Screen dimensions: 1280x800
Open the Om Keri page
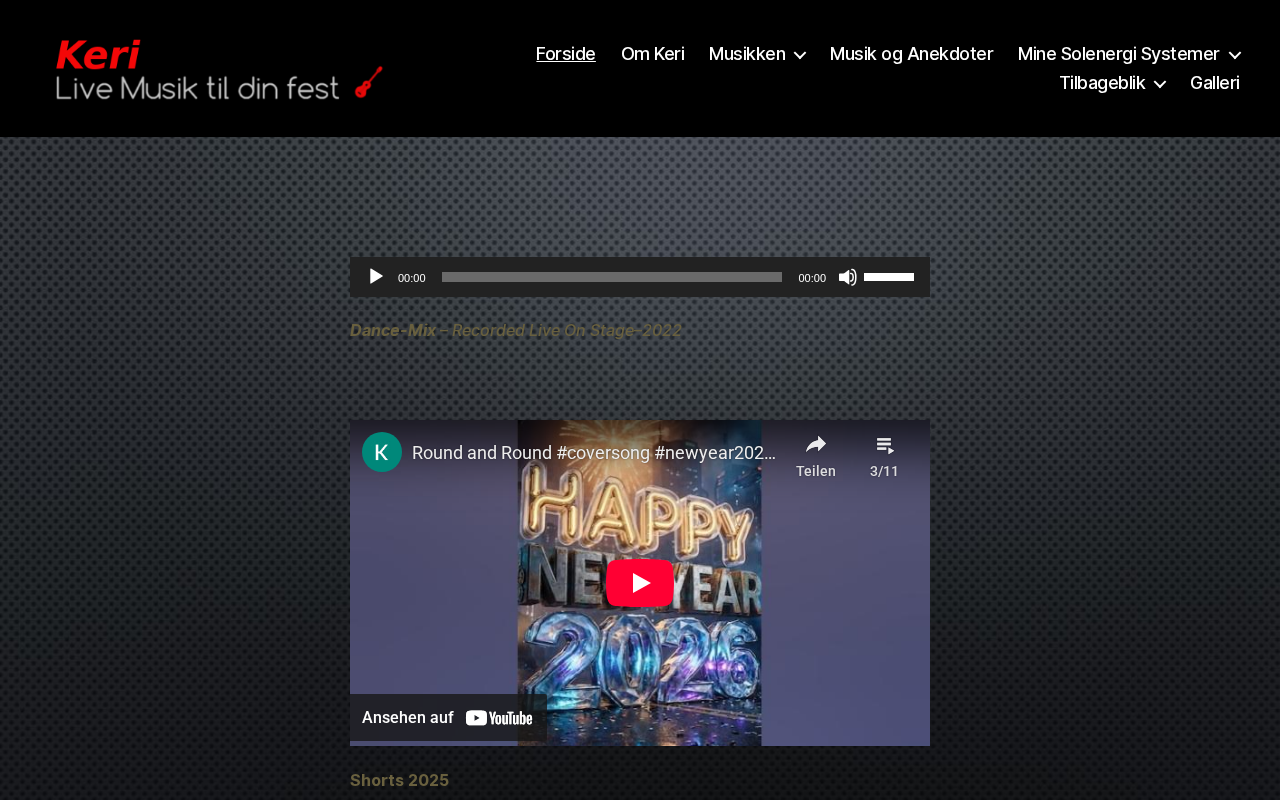click(652, 54)
